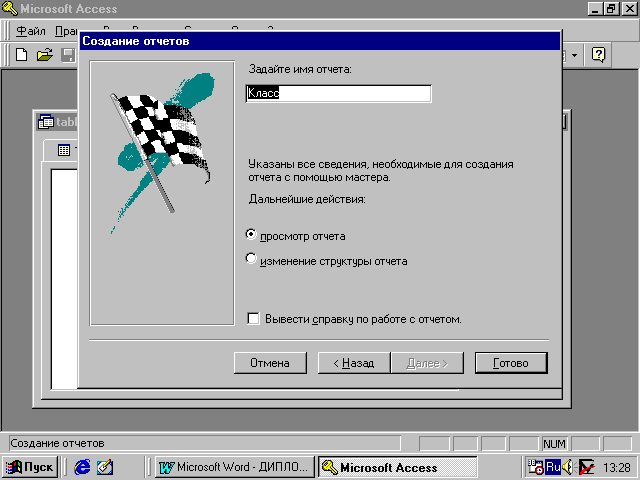640x480 pixels.
Task: Open the Правка menu
Action: click(x=68, y=31)
